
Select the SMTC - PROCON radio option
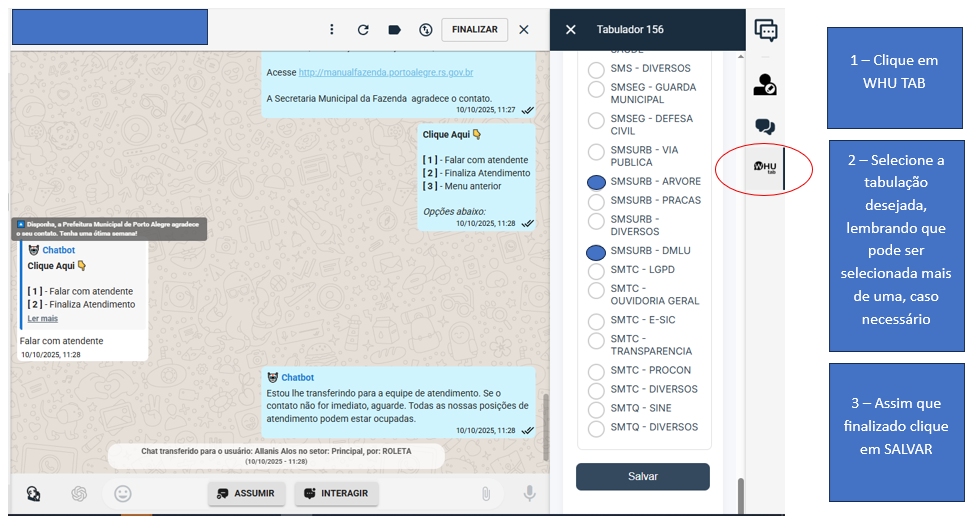point(596,371)
